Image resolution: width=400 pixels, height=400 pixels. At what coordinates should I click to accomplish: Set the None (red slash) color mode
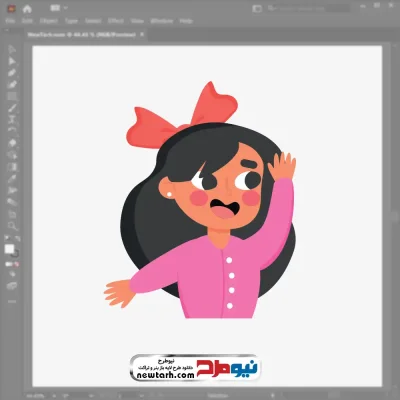[x=16, y=264]
